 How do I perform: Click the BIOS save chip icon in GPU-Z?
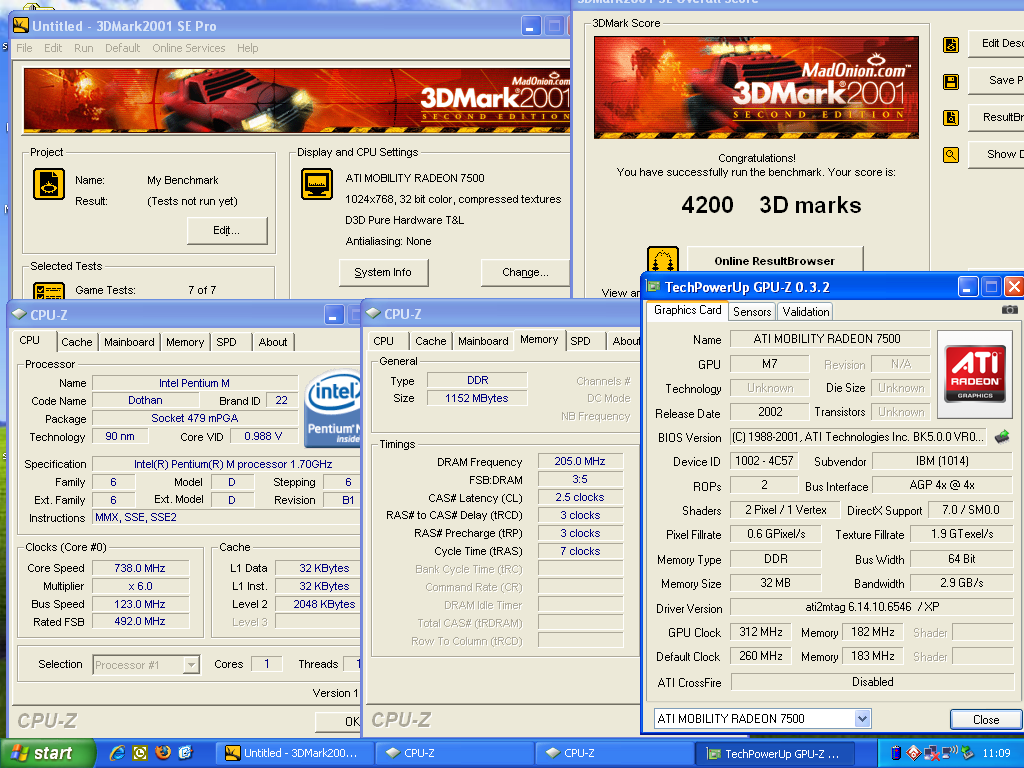pyautogui.click(x=1002, y=437)
